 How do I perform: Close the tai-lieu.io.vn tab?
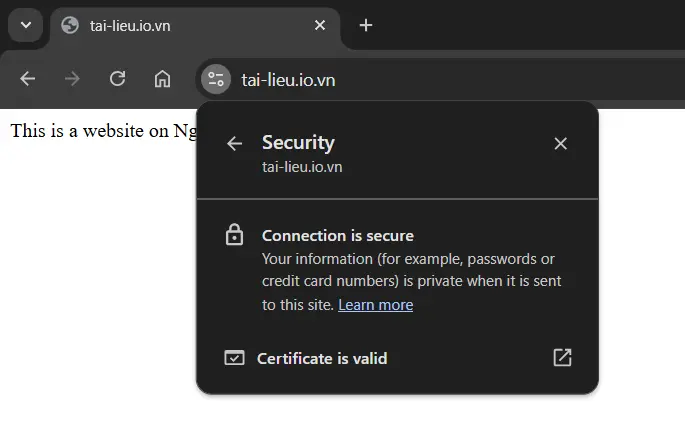click(x=320, y=26)
